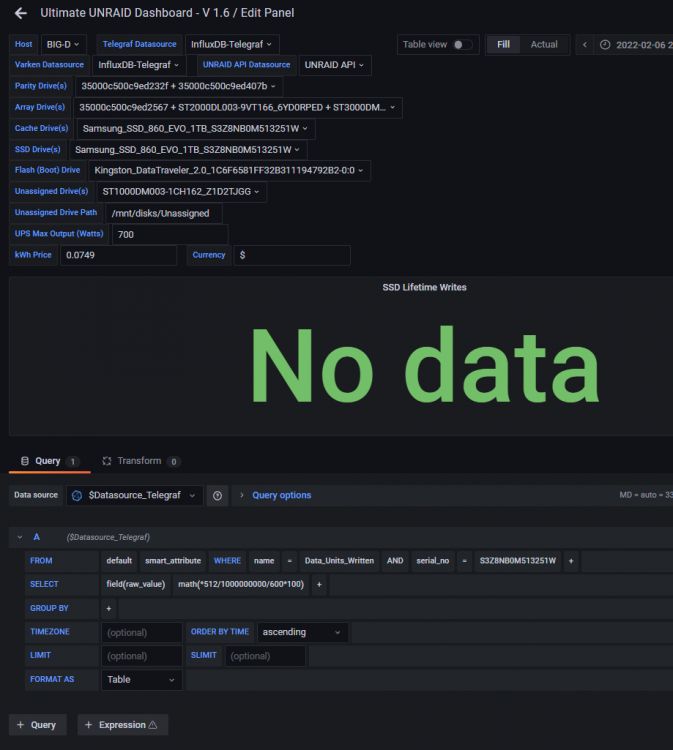673x750 pixels.
Task: Go back using the left arrow icon
Action: [x=21, y=13]
